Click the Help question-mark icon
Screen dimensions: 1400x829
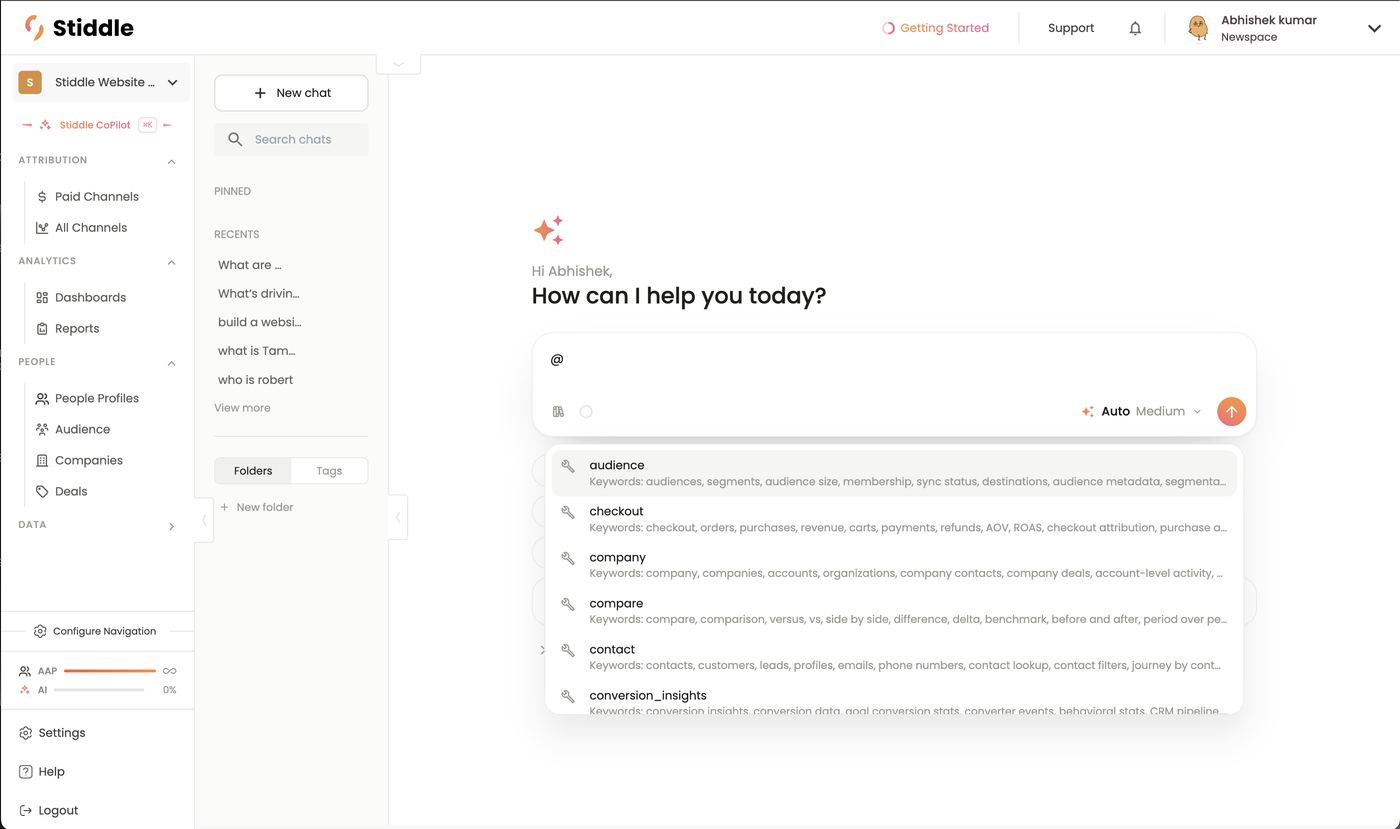coord(26,772)
